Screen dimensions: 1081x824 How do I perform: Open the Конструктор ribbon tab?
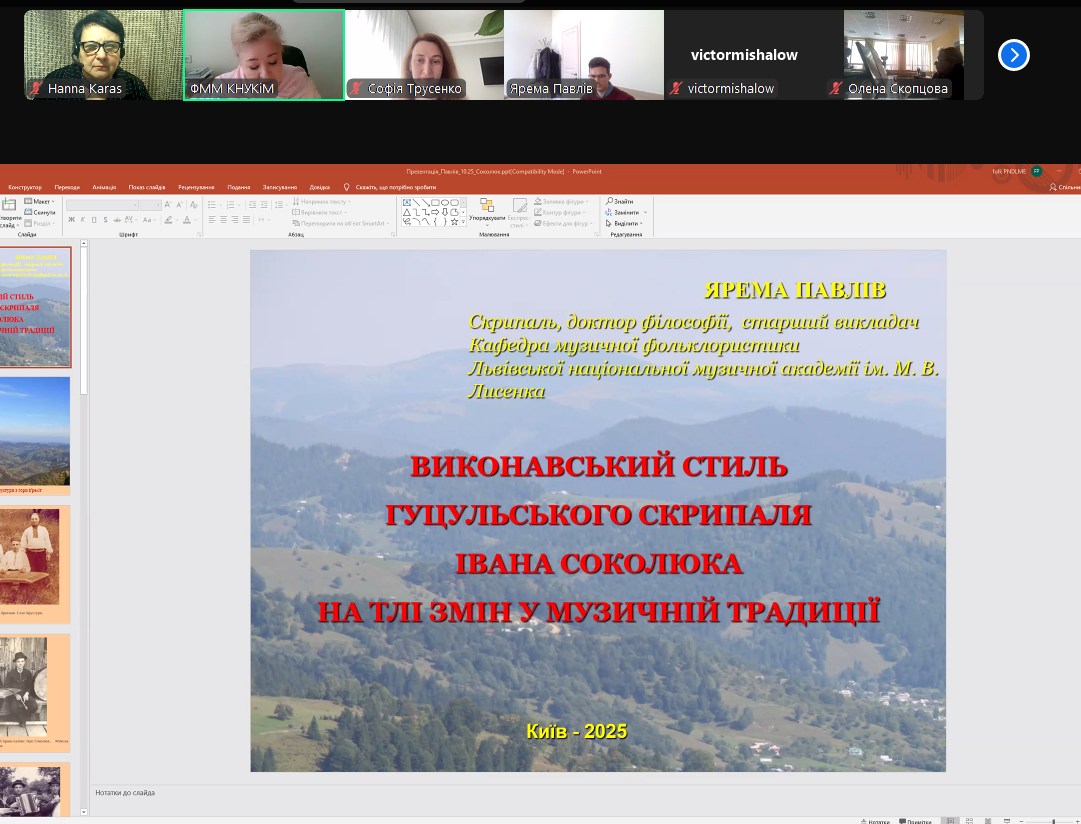click(25, 187)
